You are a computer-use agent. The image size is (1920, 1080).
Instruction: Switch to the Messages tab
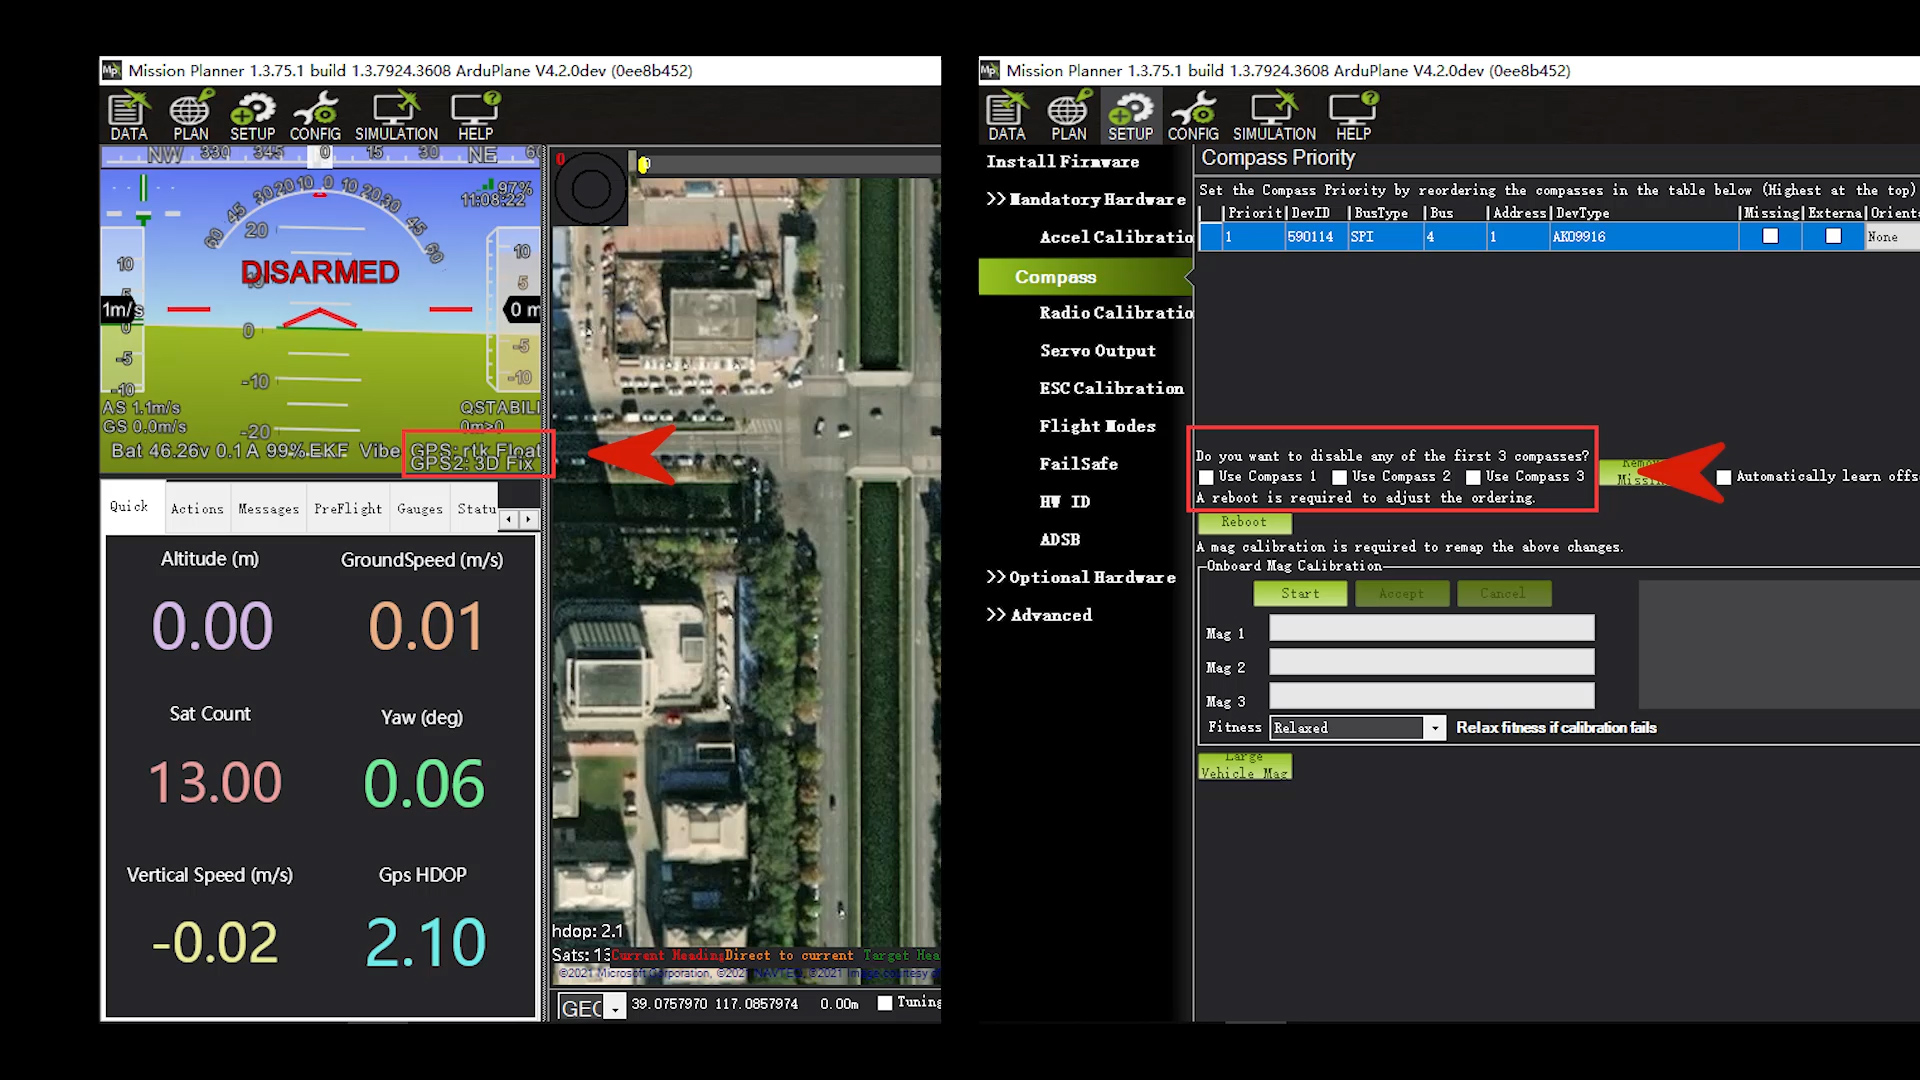pyautogui.click(x=268, y=509)
